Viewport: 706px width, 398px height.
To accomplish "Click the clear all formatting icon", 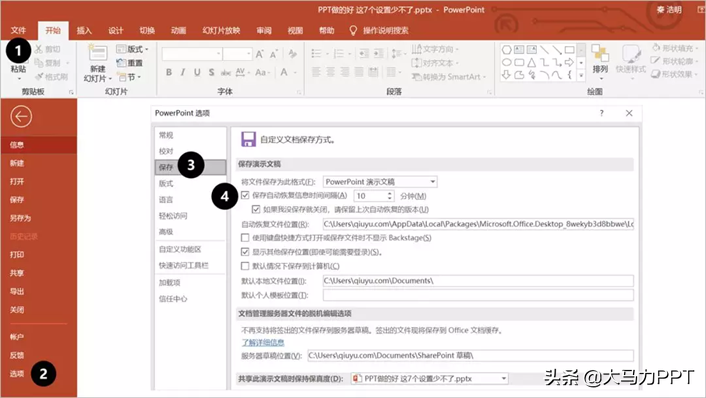I will tap(293, 54).
